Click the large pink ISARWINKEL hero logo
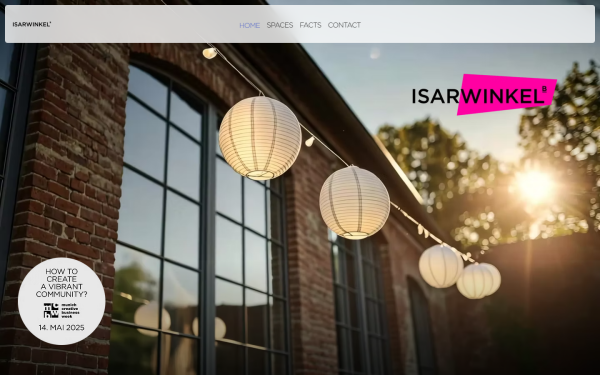600x375 pixels. coord(484,95)
